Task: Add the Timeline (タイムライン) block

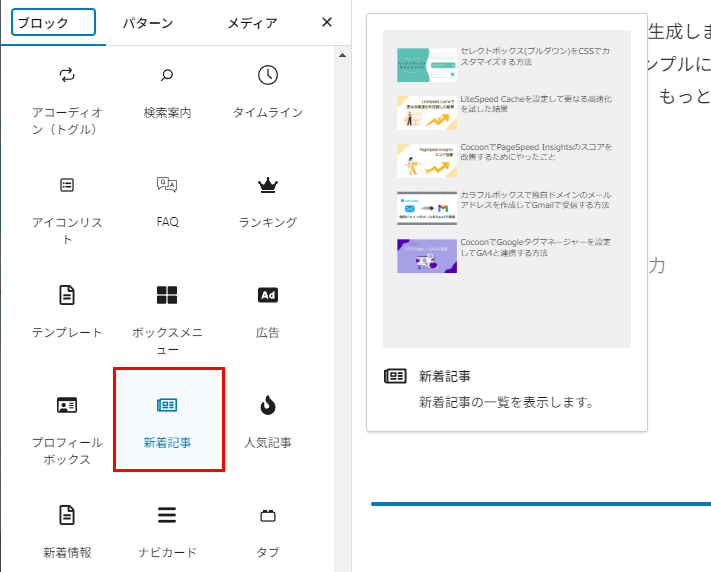Action: click(267, 95)
